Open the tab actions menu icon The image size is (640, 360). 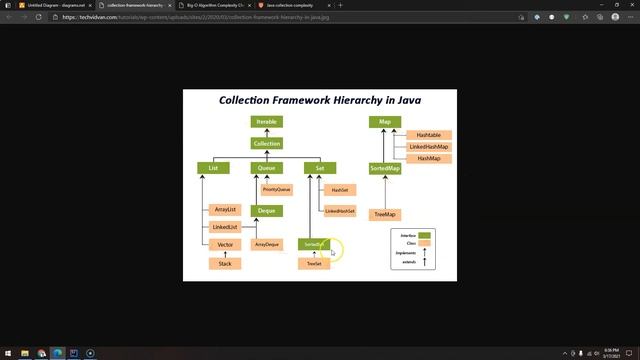click(8, 5)
